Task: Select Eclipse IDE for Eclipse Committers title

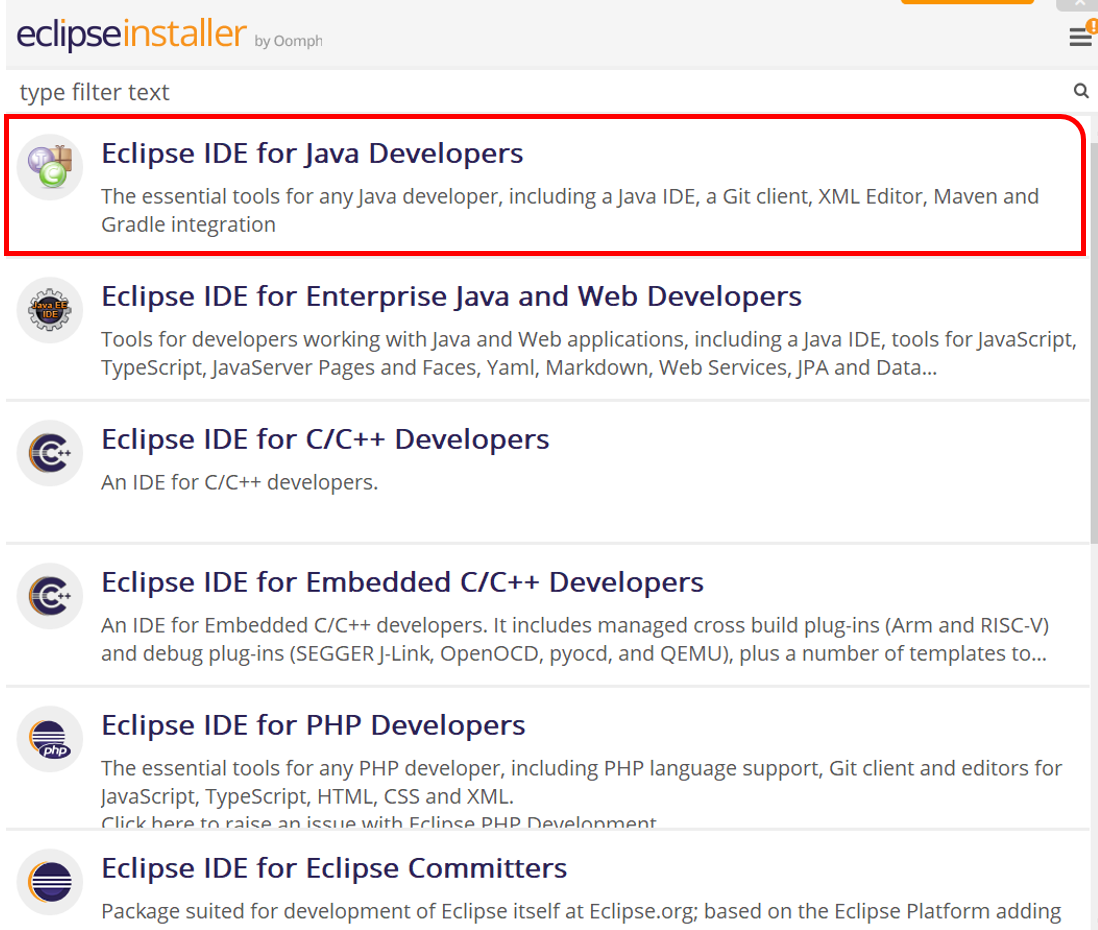Action: [334, 868]
